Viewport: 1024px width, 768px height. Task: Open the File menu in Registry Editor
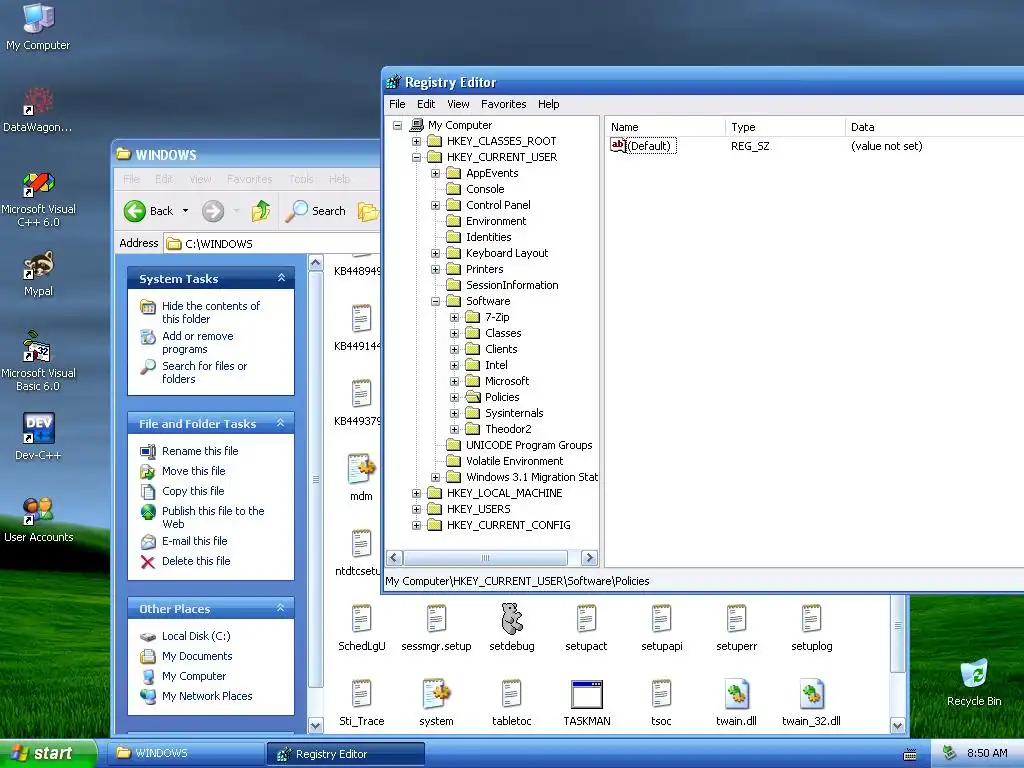[x=397, y=104]
